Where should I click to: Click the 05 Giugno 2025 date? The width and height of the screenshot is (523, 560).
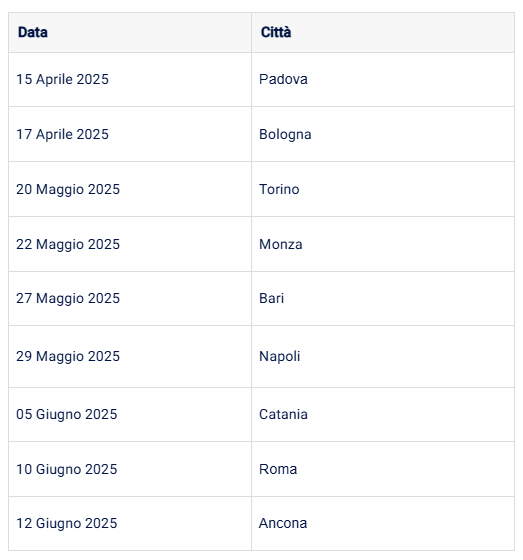point(67,415)
